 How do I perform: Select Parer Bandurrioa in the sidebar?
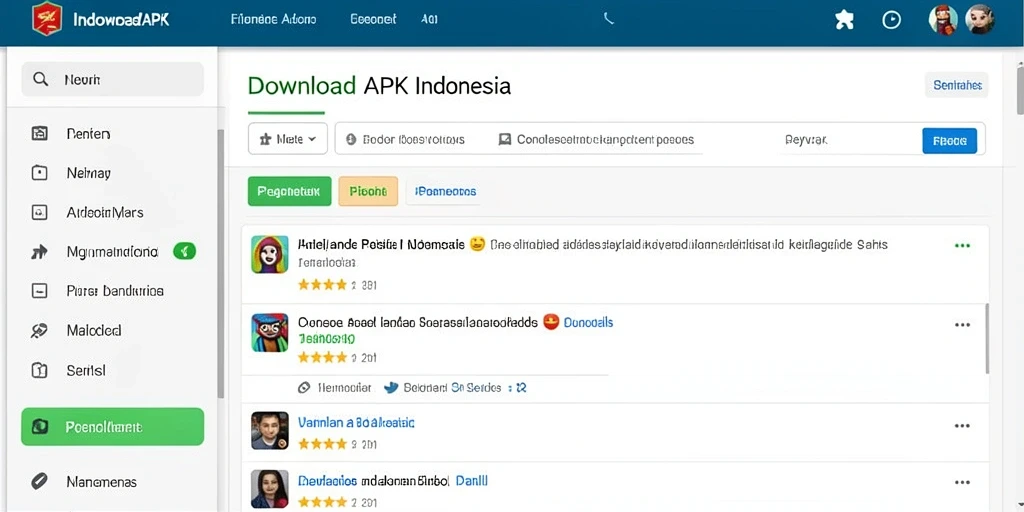point(115,291)
